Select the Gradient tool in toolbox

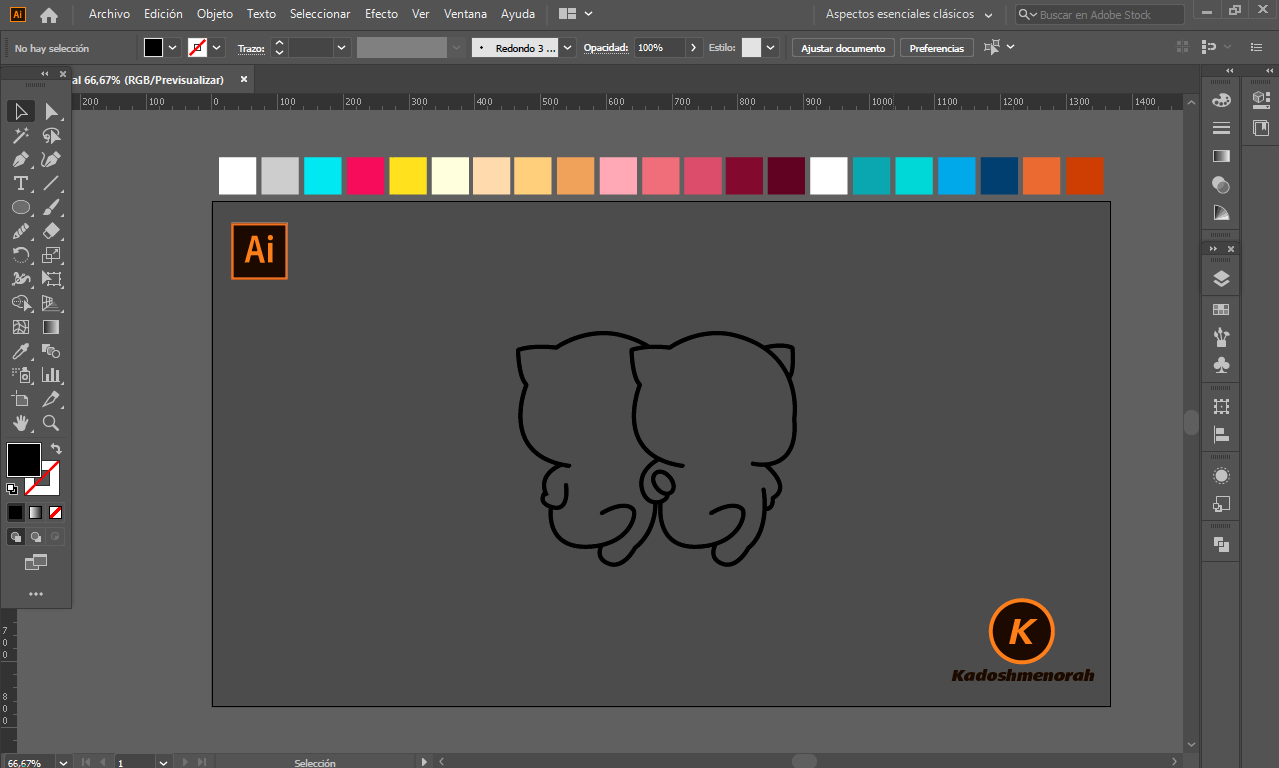(51, 327)
